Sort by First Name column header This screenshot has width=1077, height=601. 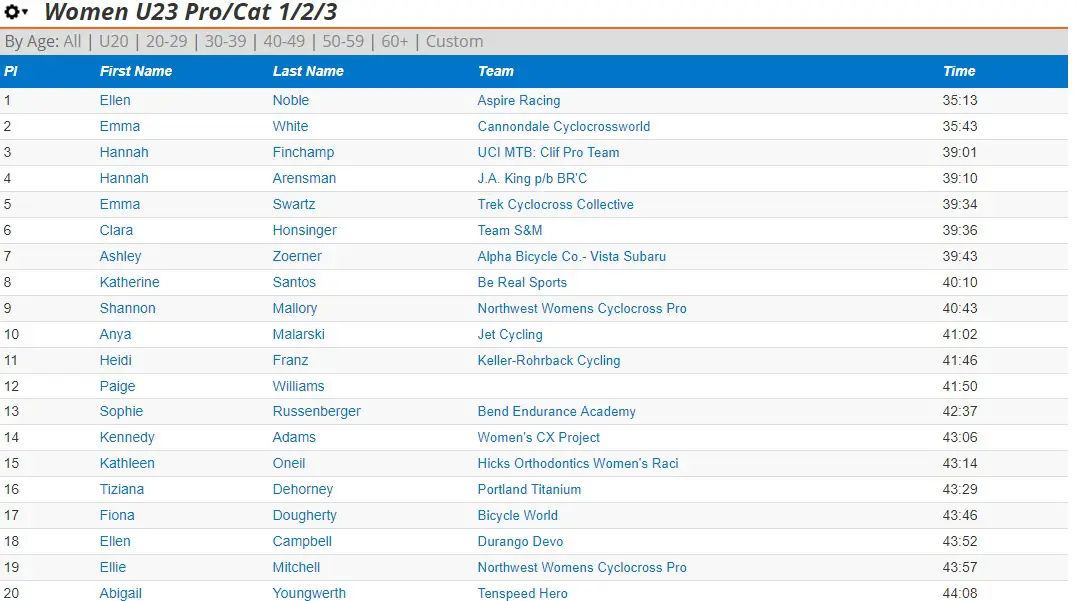[x=136, y=71]
